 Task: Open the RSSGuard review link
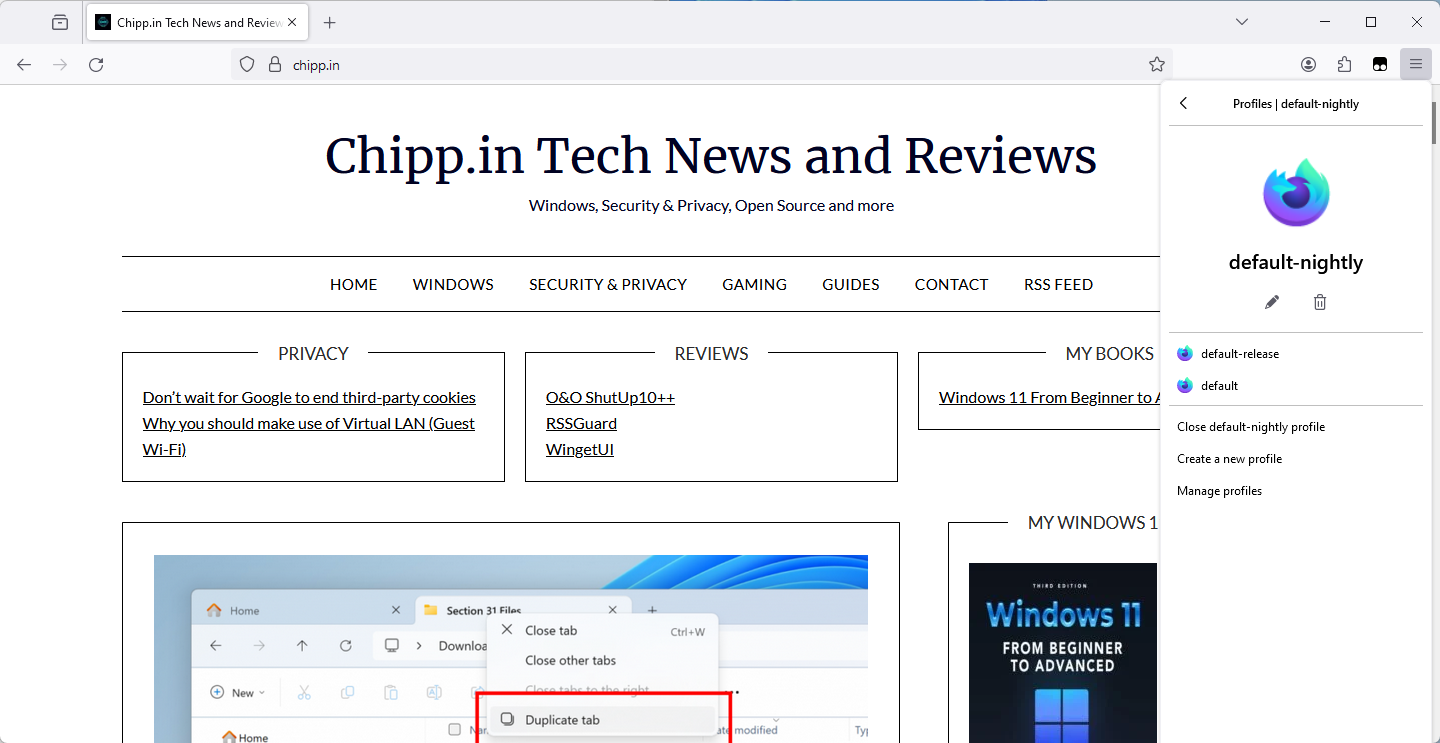click(581, 424)
